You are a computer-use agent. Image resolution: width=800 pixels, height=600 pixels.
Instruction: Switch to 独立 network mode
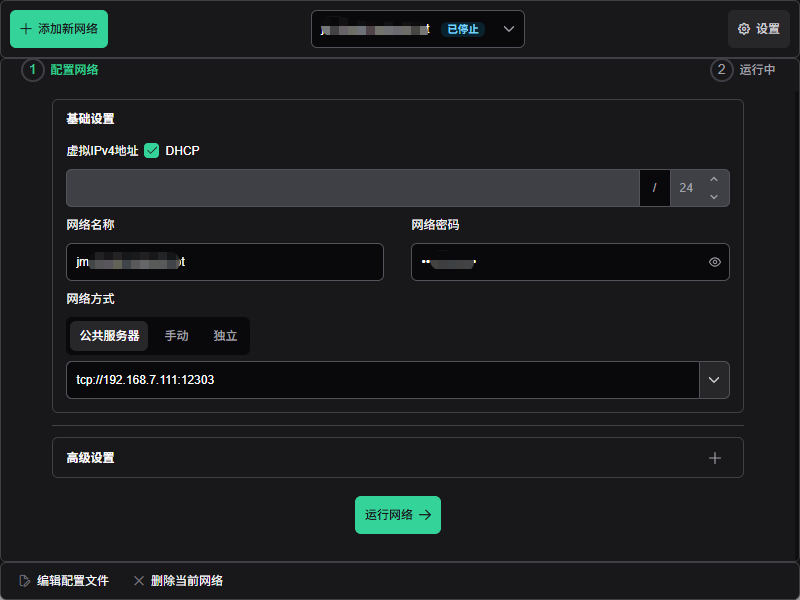(x=225, y=336)
